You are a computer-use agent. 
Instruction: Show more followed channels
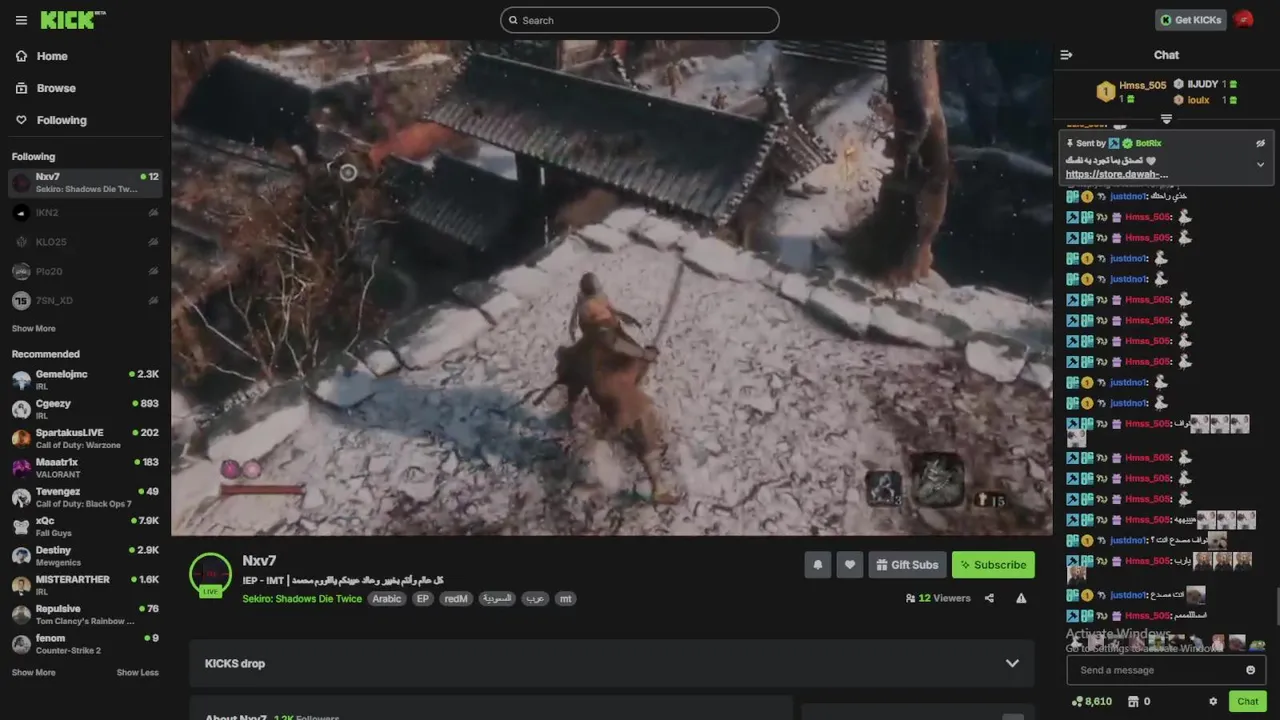pos(33,328)
